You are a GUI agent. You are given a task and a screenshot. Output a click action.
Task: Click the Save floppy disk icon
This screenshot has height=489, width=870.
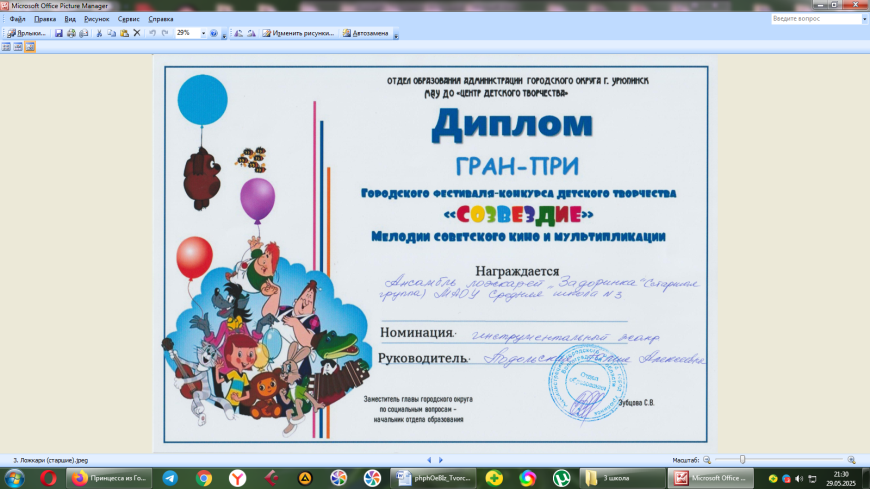point(58,33)
